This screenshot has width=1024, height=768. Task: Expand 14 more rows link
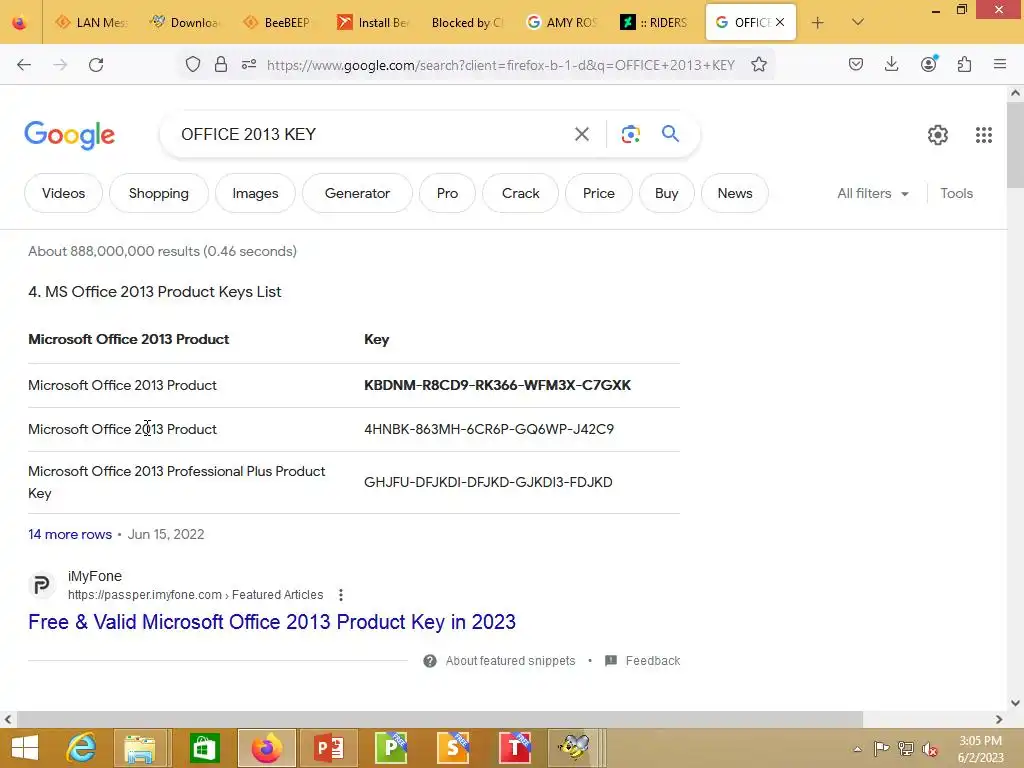click(70, 534)
